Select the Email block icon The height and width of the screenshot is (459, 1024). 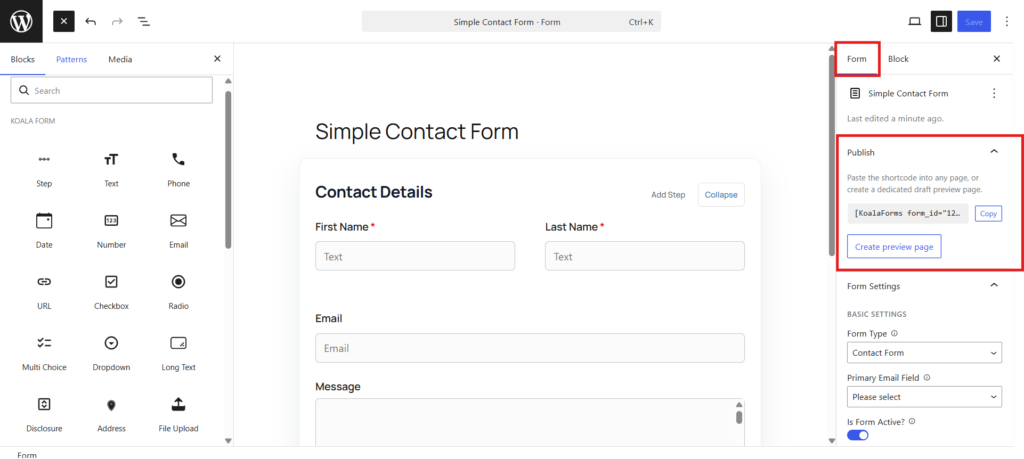[178, 221]
